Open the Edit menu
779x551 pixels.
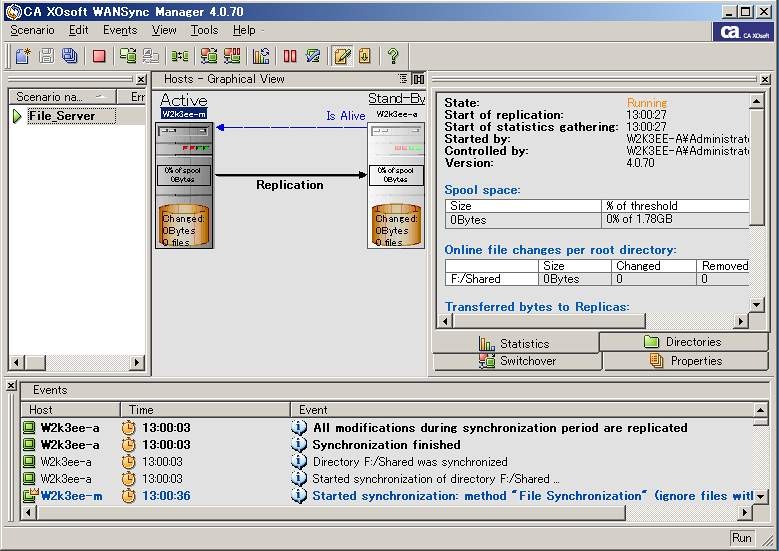[x=78, y=30]
